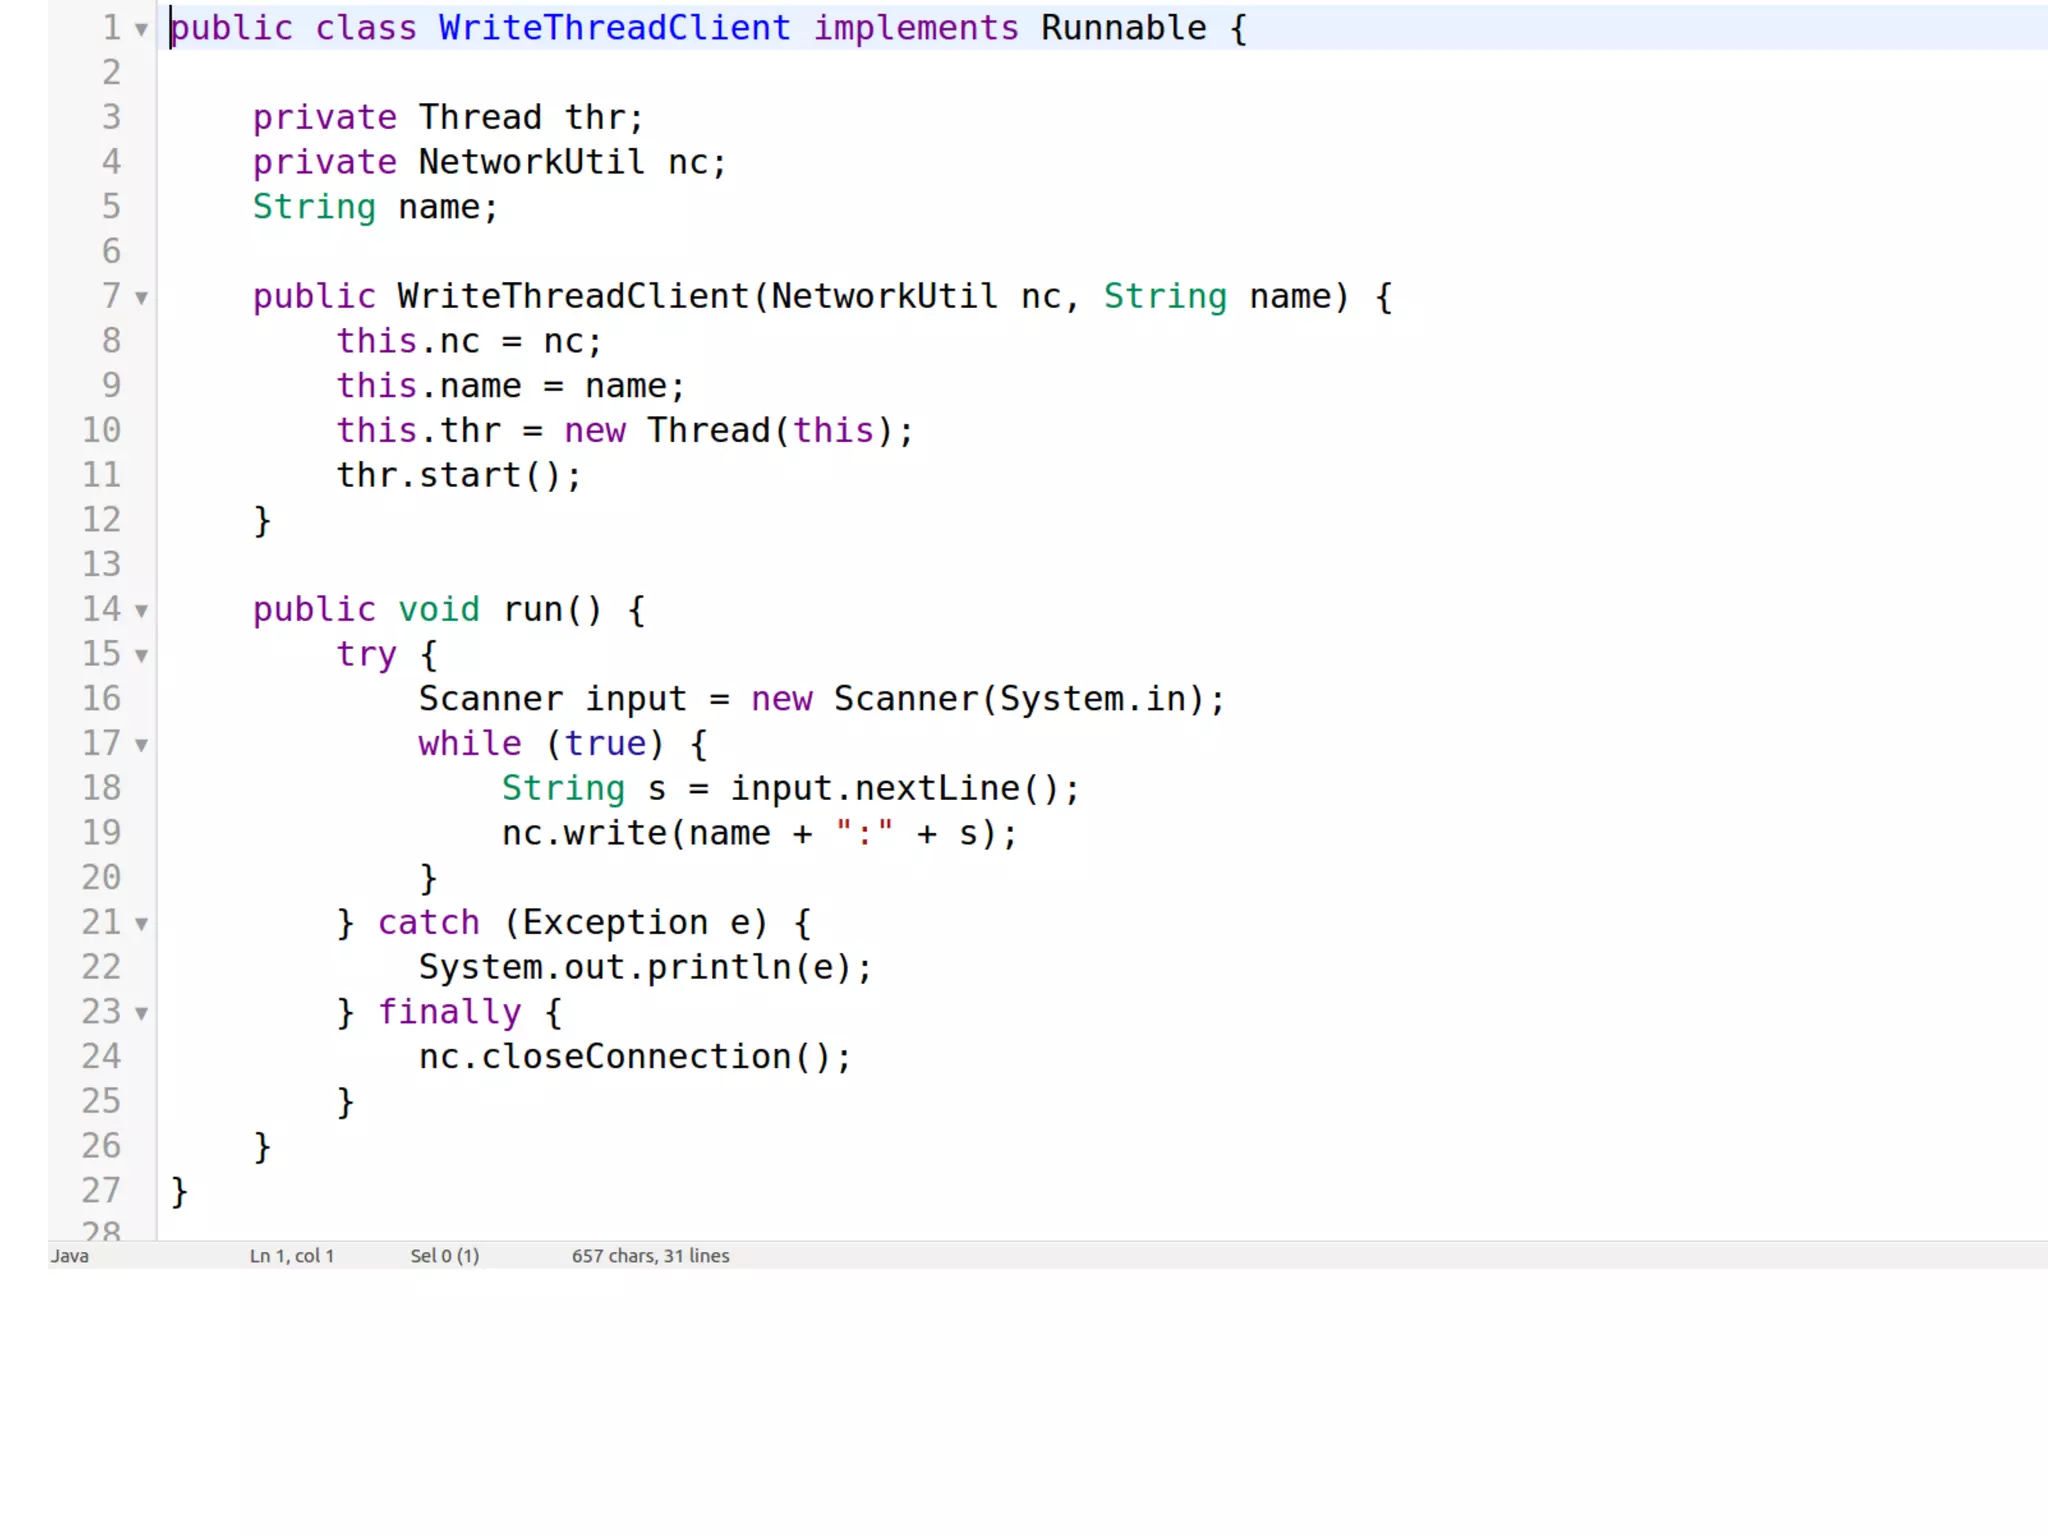
Task: Click the Sel 0 (1) status indicator
Action: (x=444, y=1256)
